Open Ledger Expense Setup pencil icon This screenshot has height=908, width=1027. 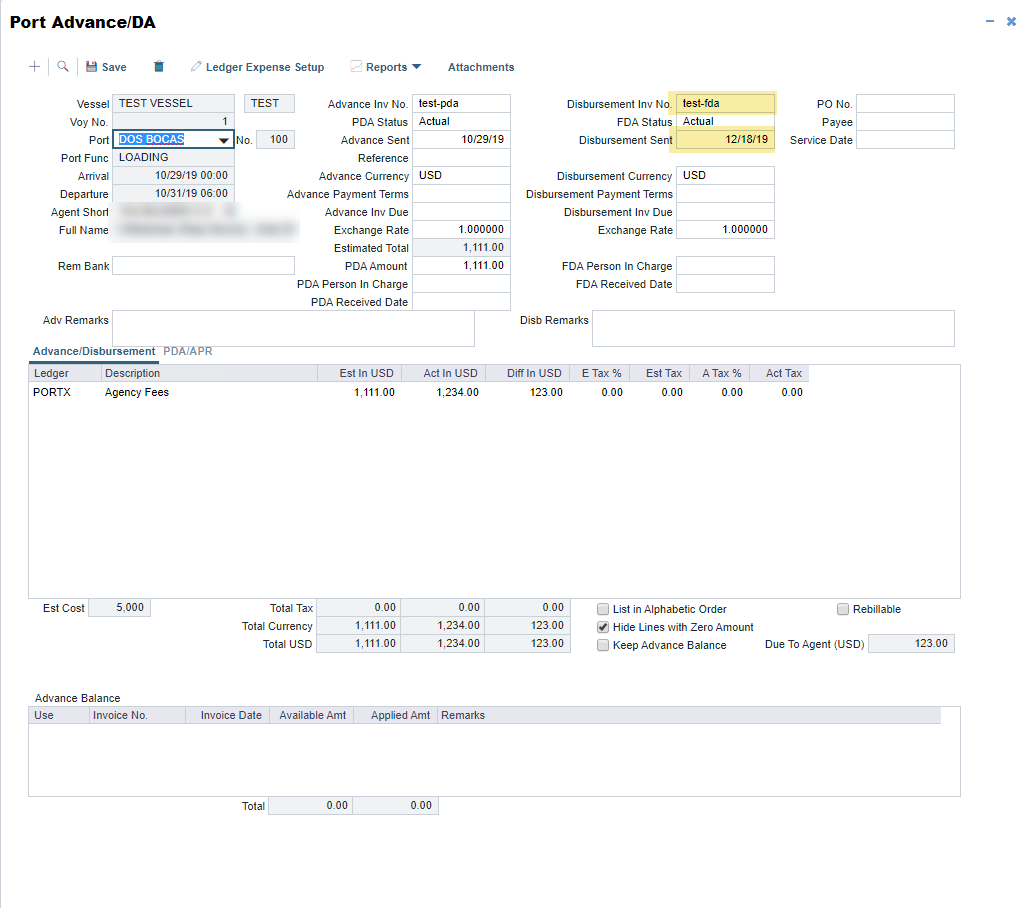coord(197,67)
